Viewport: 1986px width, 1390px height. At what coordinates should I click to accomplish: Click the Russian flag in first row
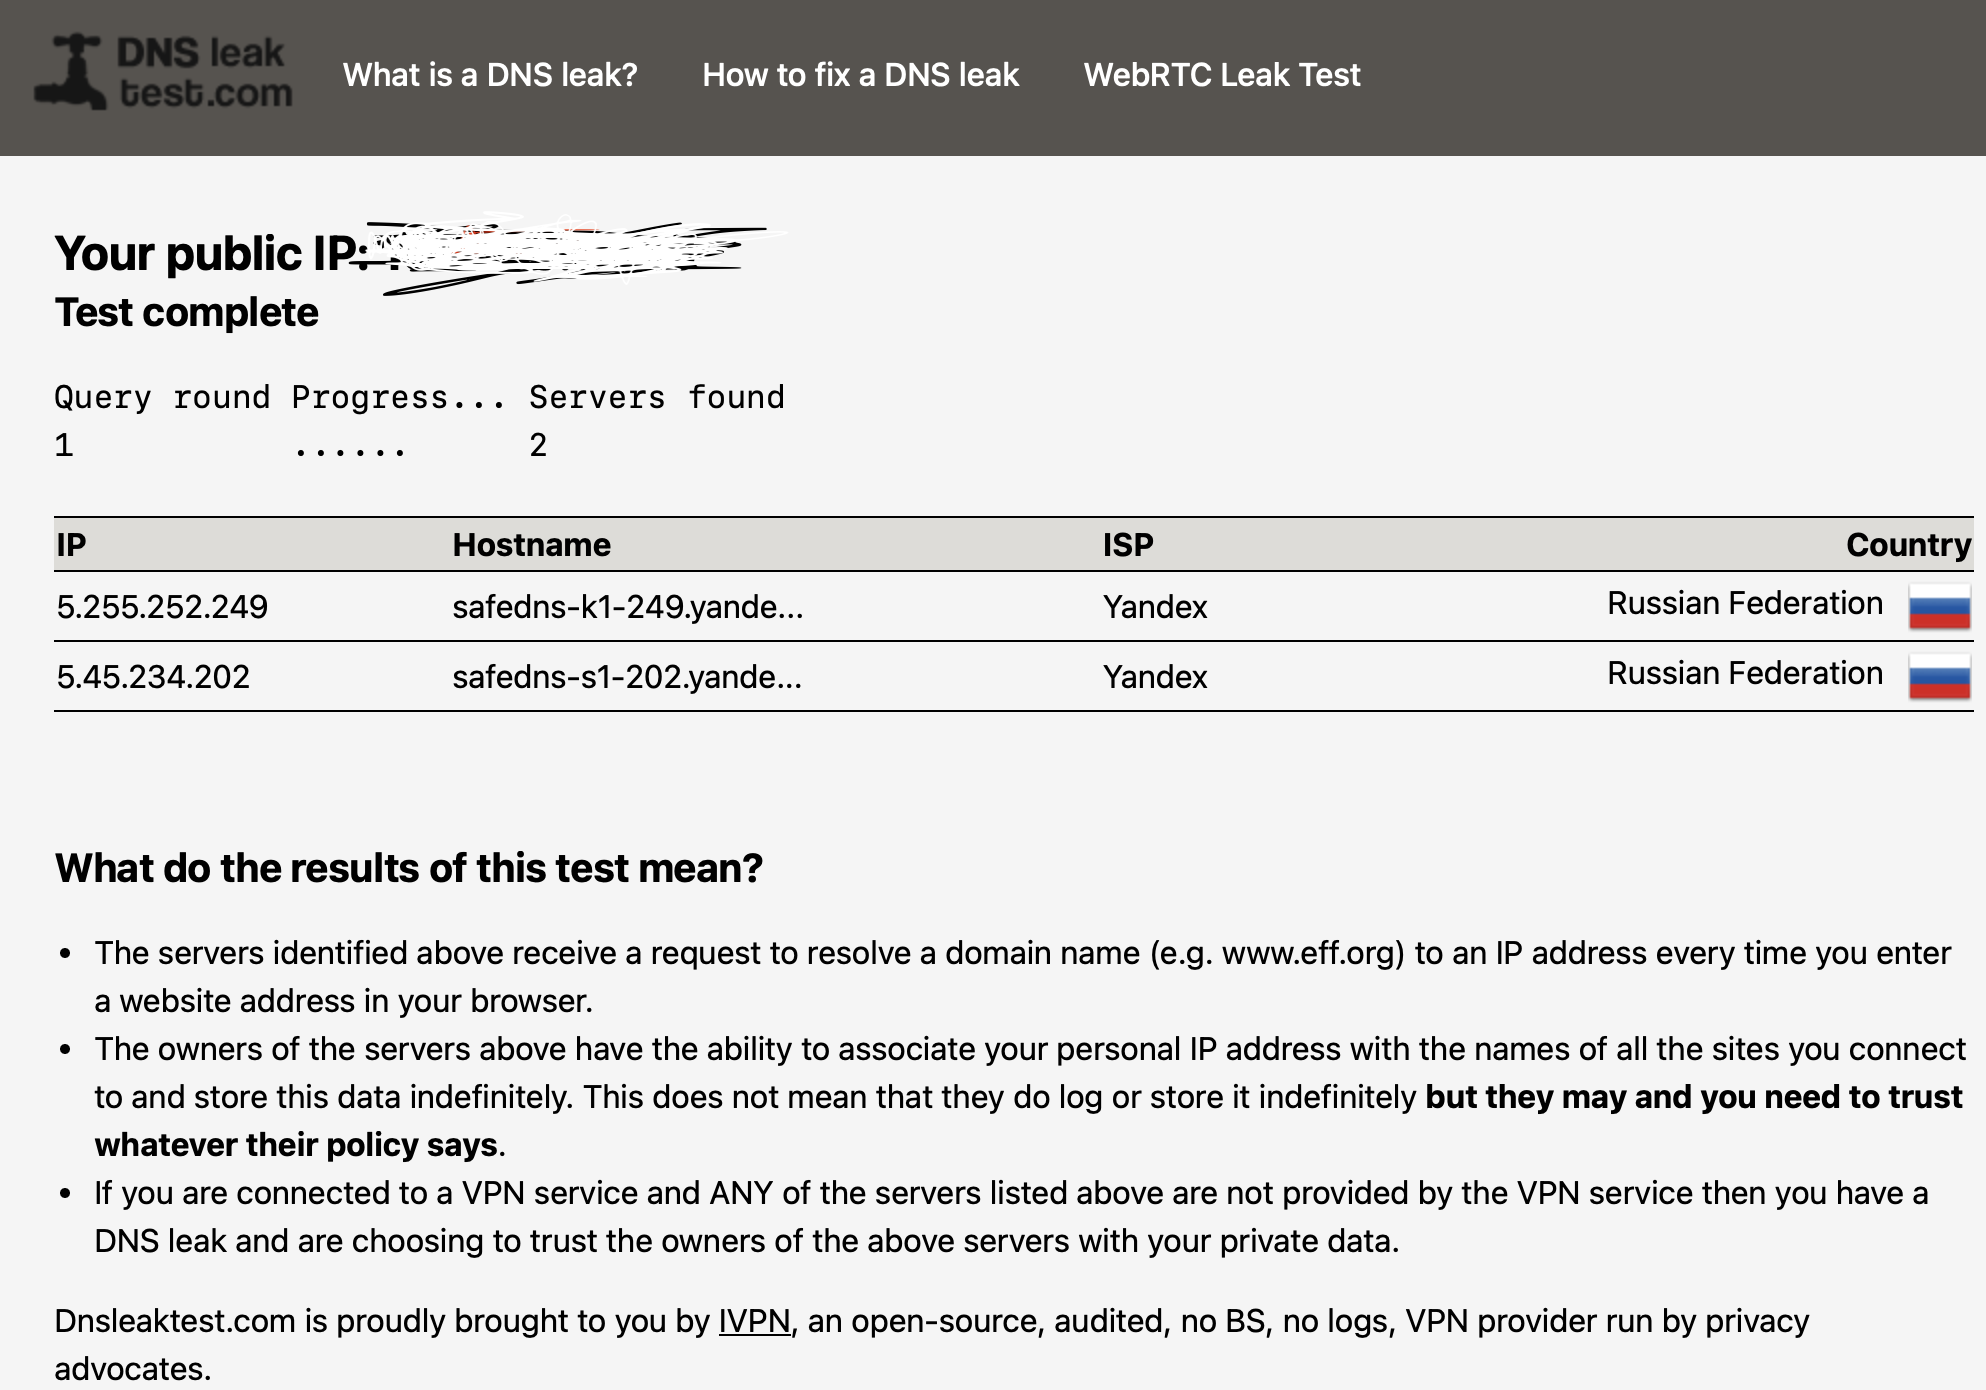point(1938,607)
